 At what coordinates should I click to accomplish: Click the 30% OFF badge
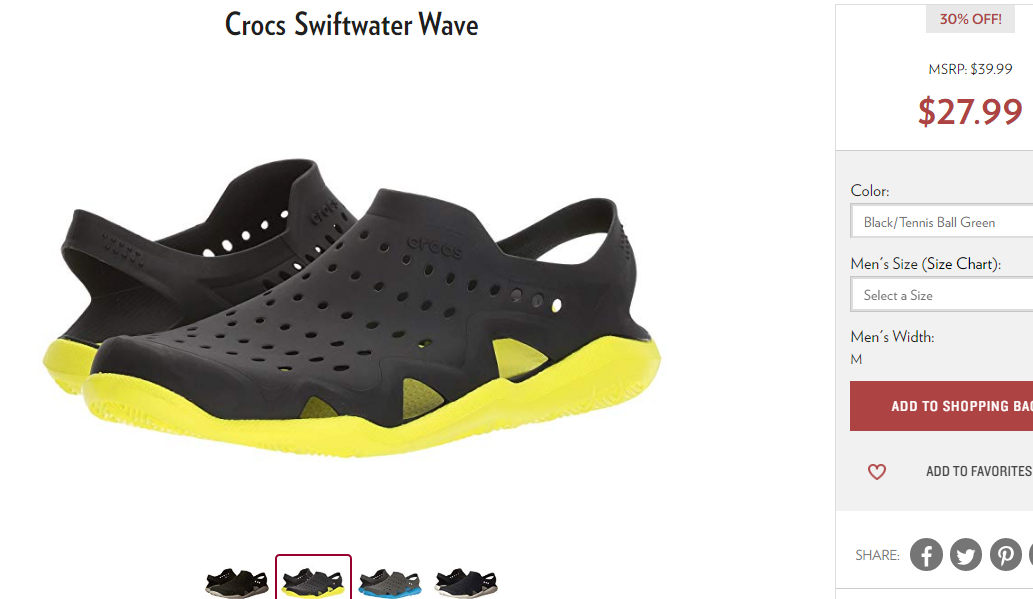coord(970,19)
